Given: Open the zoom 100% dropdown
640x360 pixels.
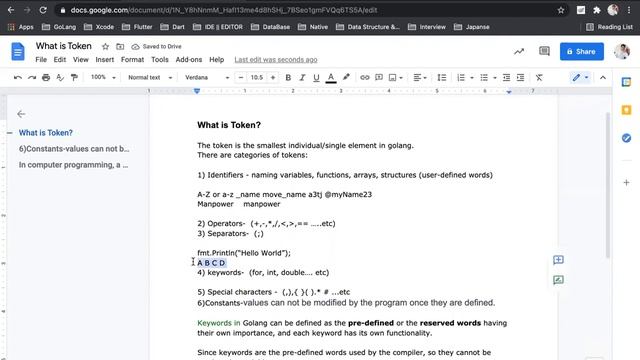Looking at the screenshot, I should tap(103, 77).
